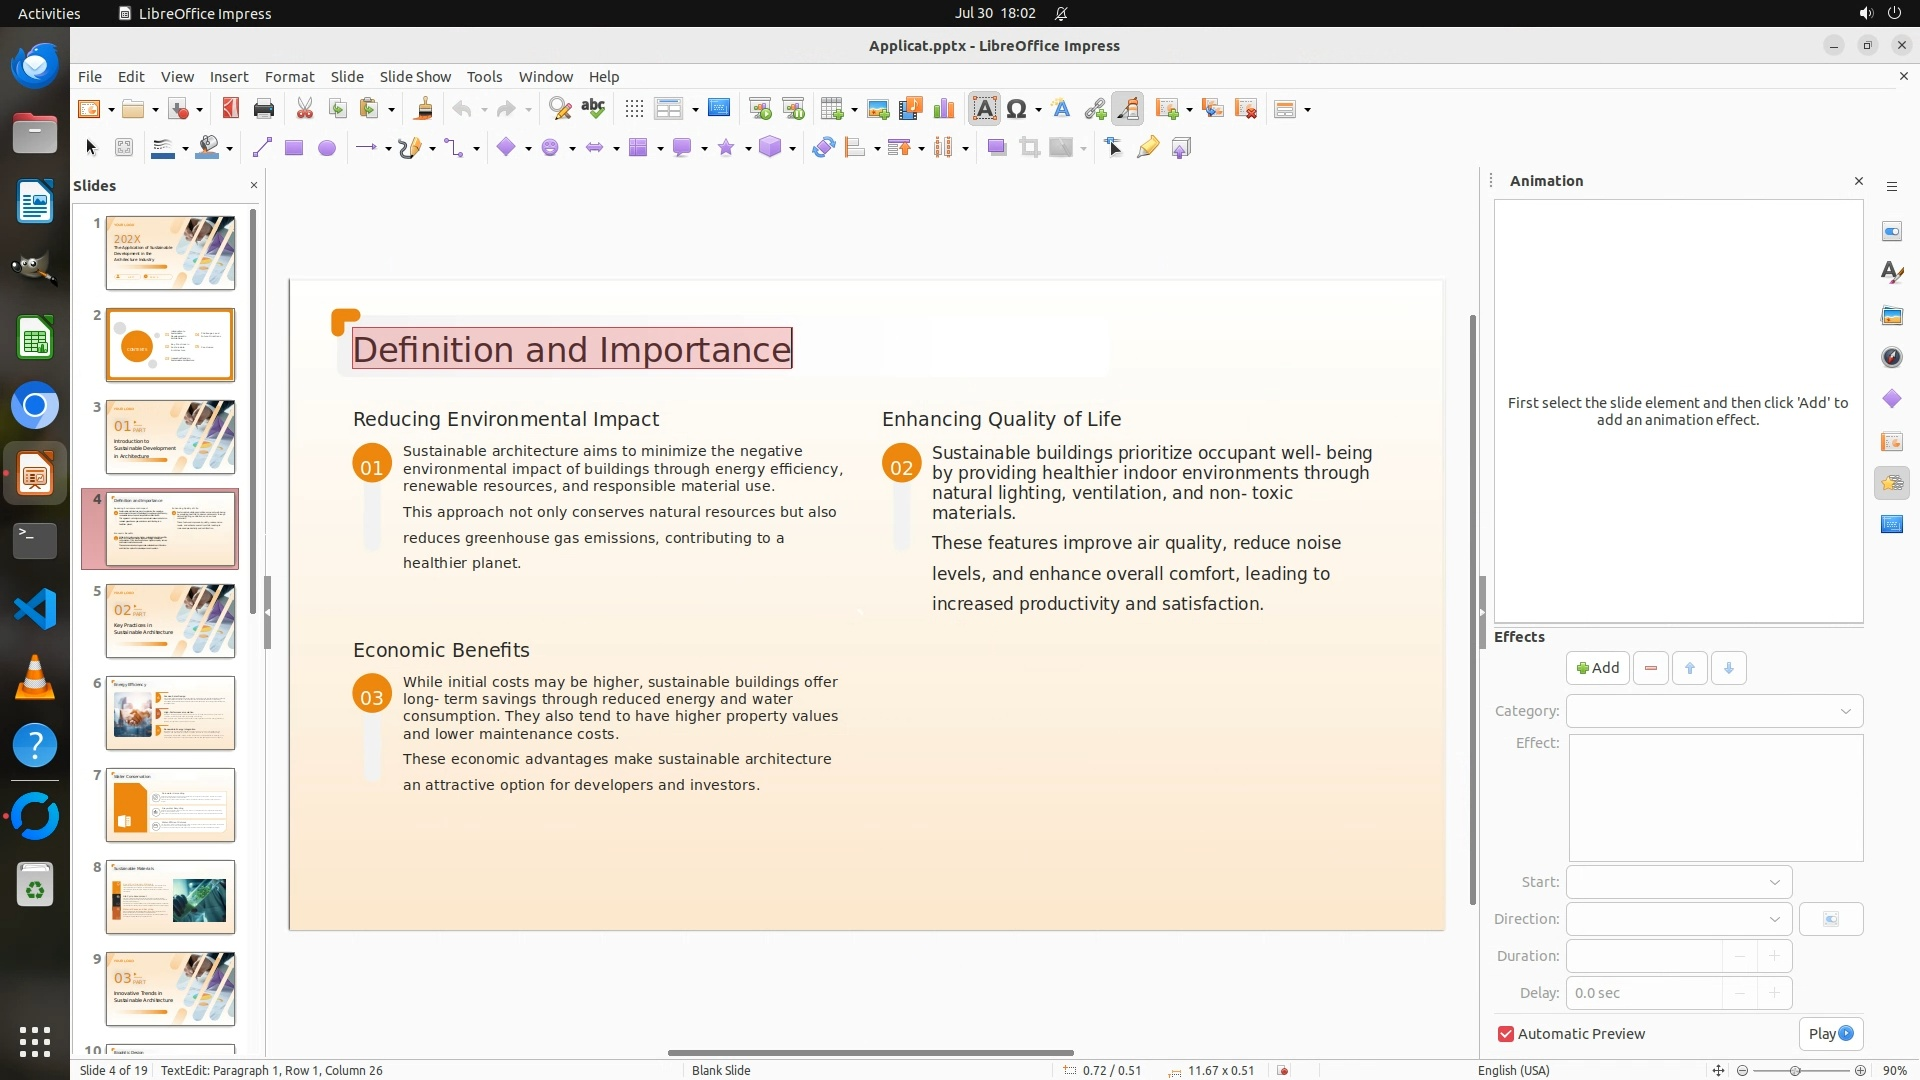This screenshot has width=1920, height=1080.
Task: Click the Rotate tool icon
Action: click(823, 148)
